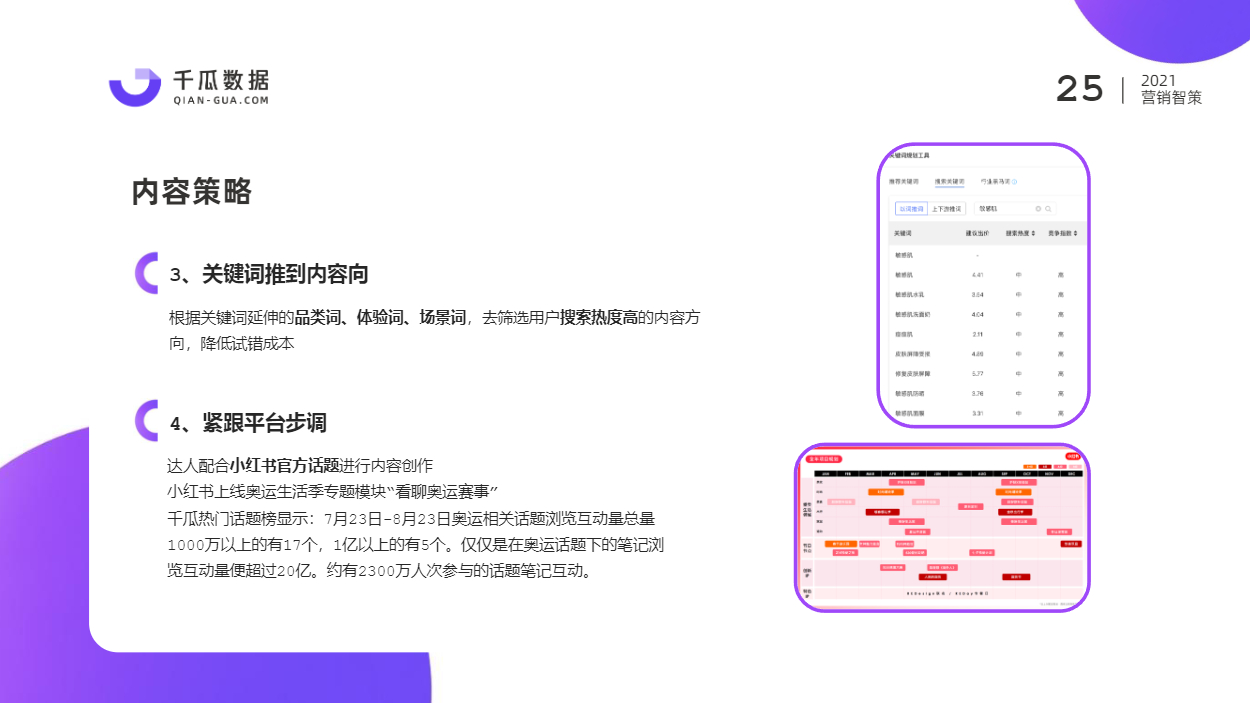Click the 关键词 column header
The width and height of the screenshot is (1250, 703).
(903, 234)
